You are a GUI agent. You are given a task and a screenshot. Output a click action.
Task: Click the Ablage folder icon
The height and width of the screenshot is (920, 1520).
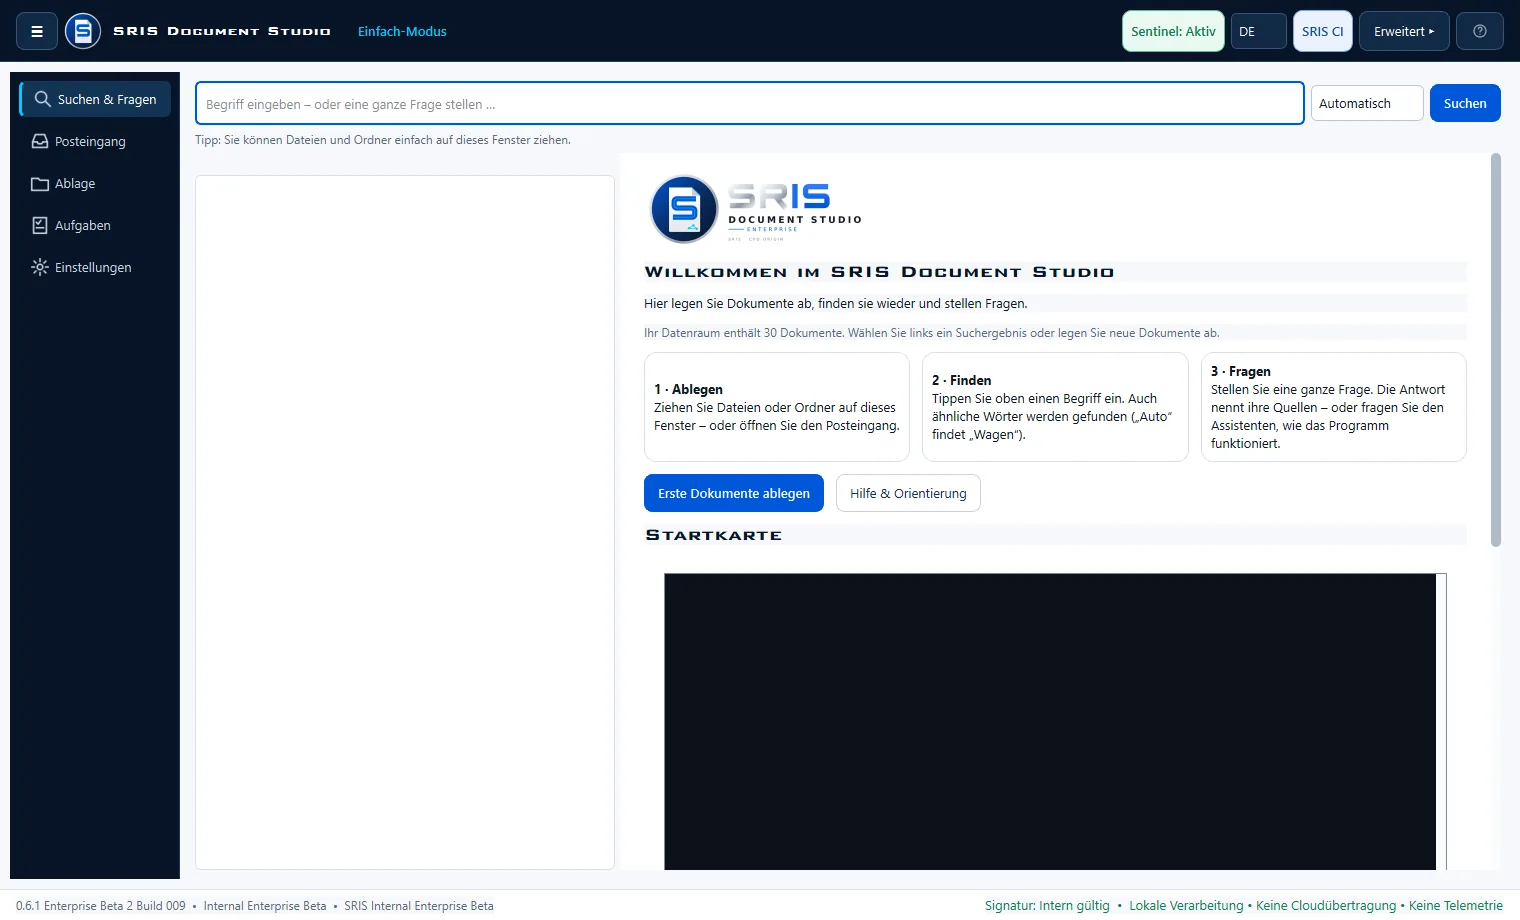click(40, 183)
